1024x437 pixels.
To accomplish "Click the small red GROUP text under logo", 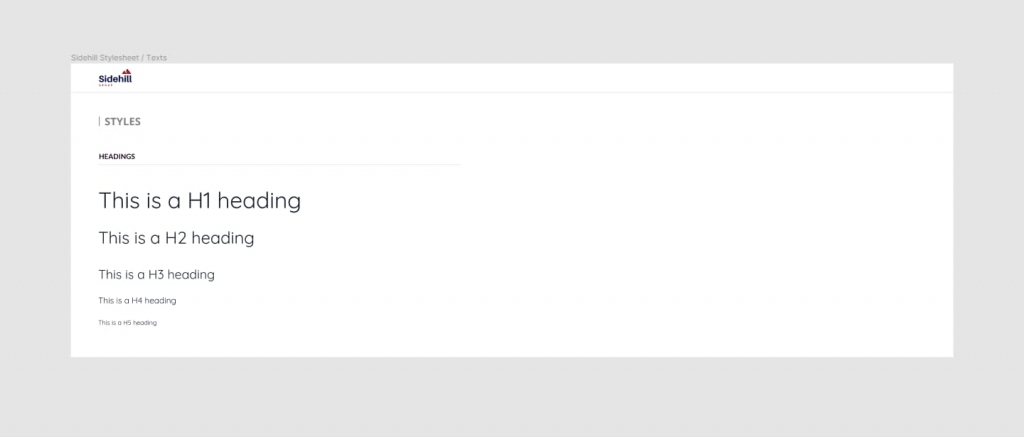I will [x=106, y=85].
